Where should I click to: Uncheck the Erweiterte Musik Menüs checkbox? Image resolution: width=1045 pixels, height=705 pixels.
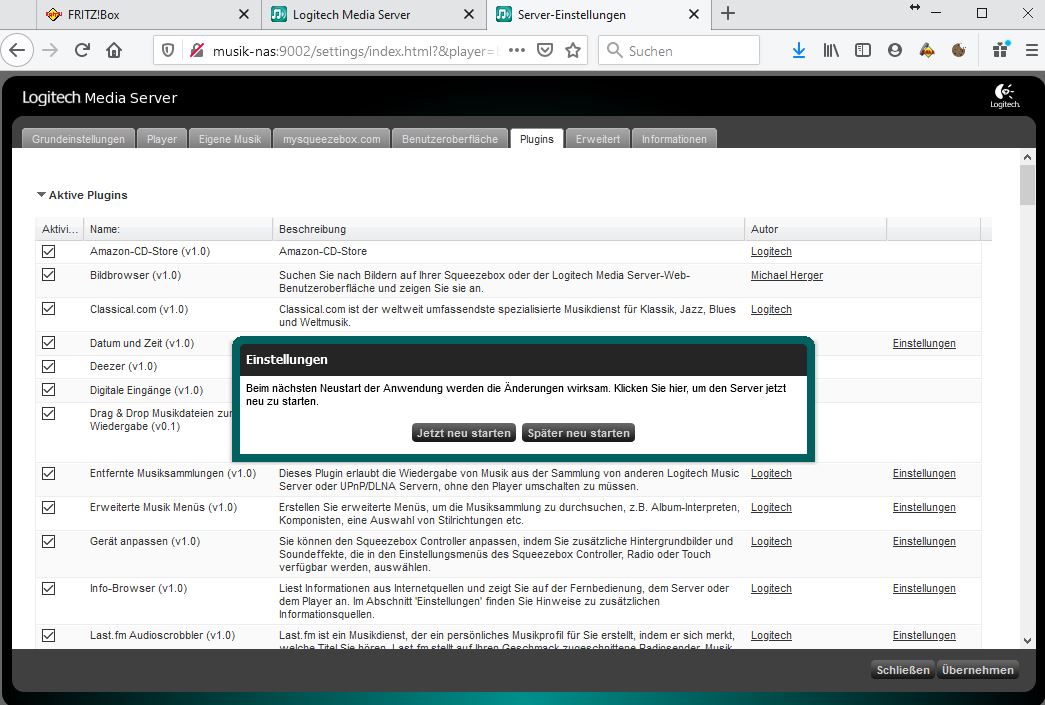coord(49,507)
